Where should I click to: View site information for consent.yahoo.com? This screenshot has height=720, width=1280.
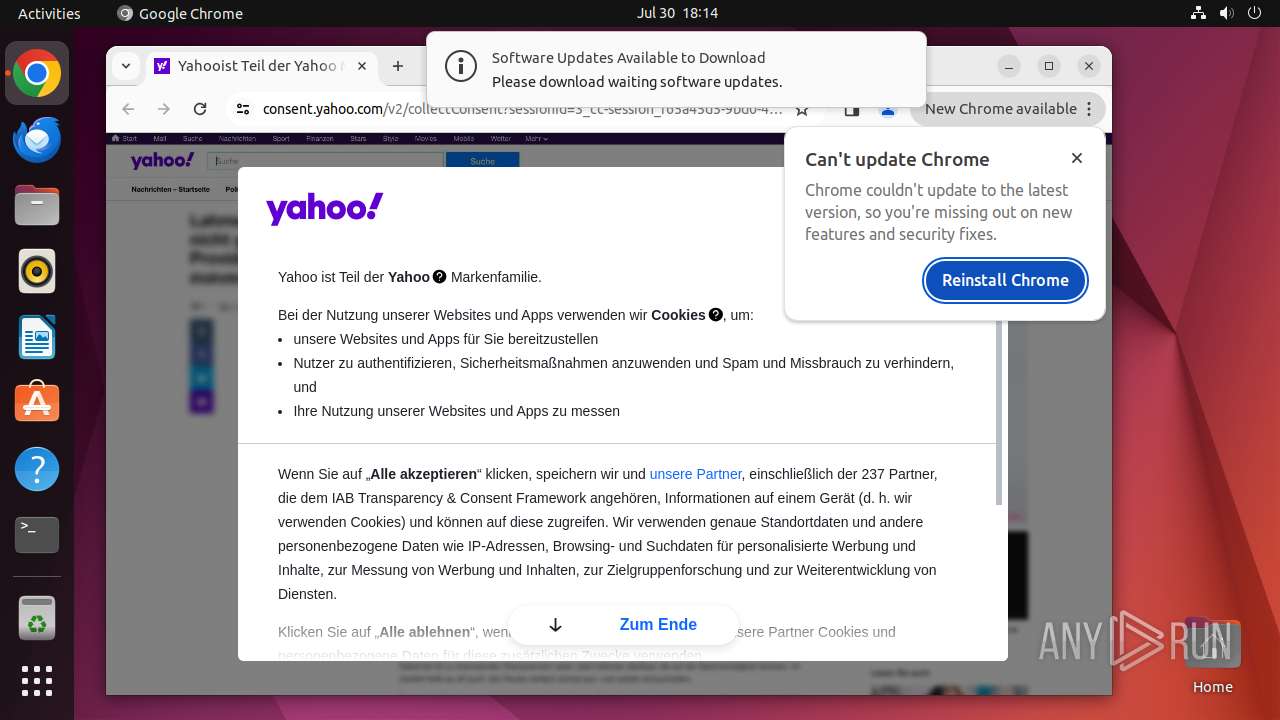coord(242,109)
